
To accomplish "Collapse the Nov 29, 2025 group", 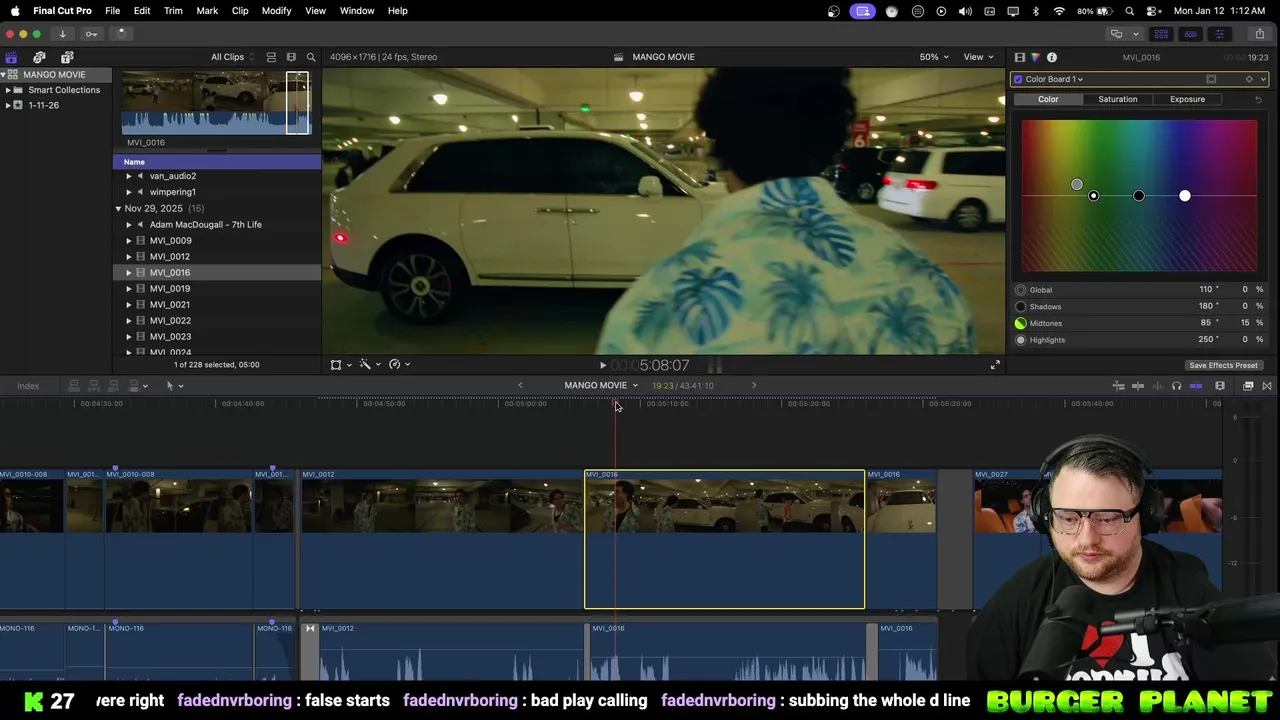I will [118, 209].
